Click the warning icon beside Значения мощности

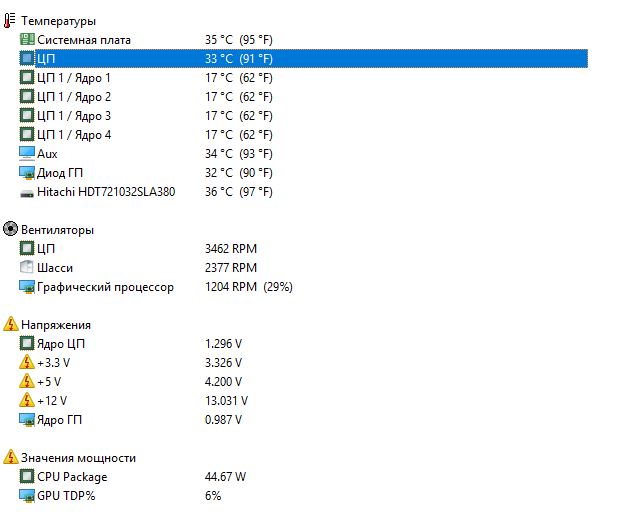pyautogui.click(x=10, y=458)
